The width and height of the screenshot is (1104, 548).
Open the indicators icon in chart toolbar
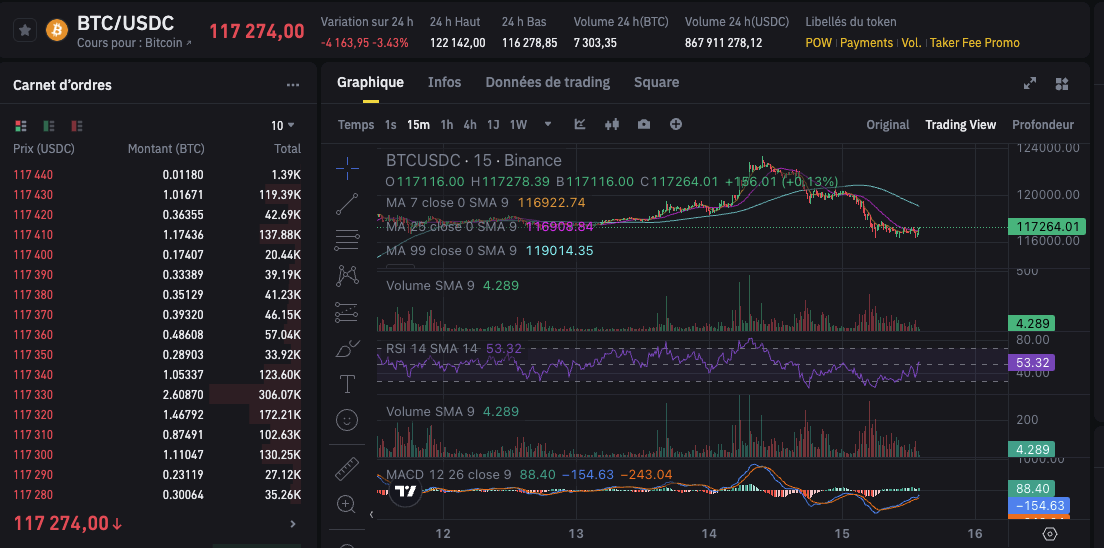pyautogui.click(x=580, y=124)
